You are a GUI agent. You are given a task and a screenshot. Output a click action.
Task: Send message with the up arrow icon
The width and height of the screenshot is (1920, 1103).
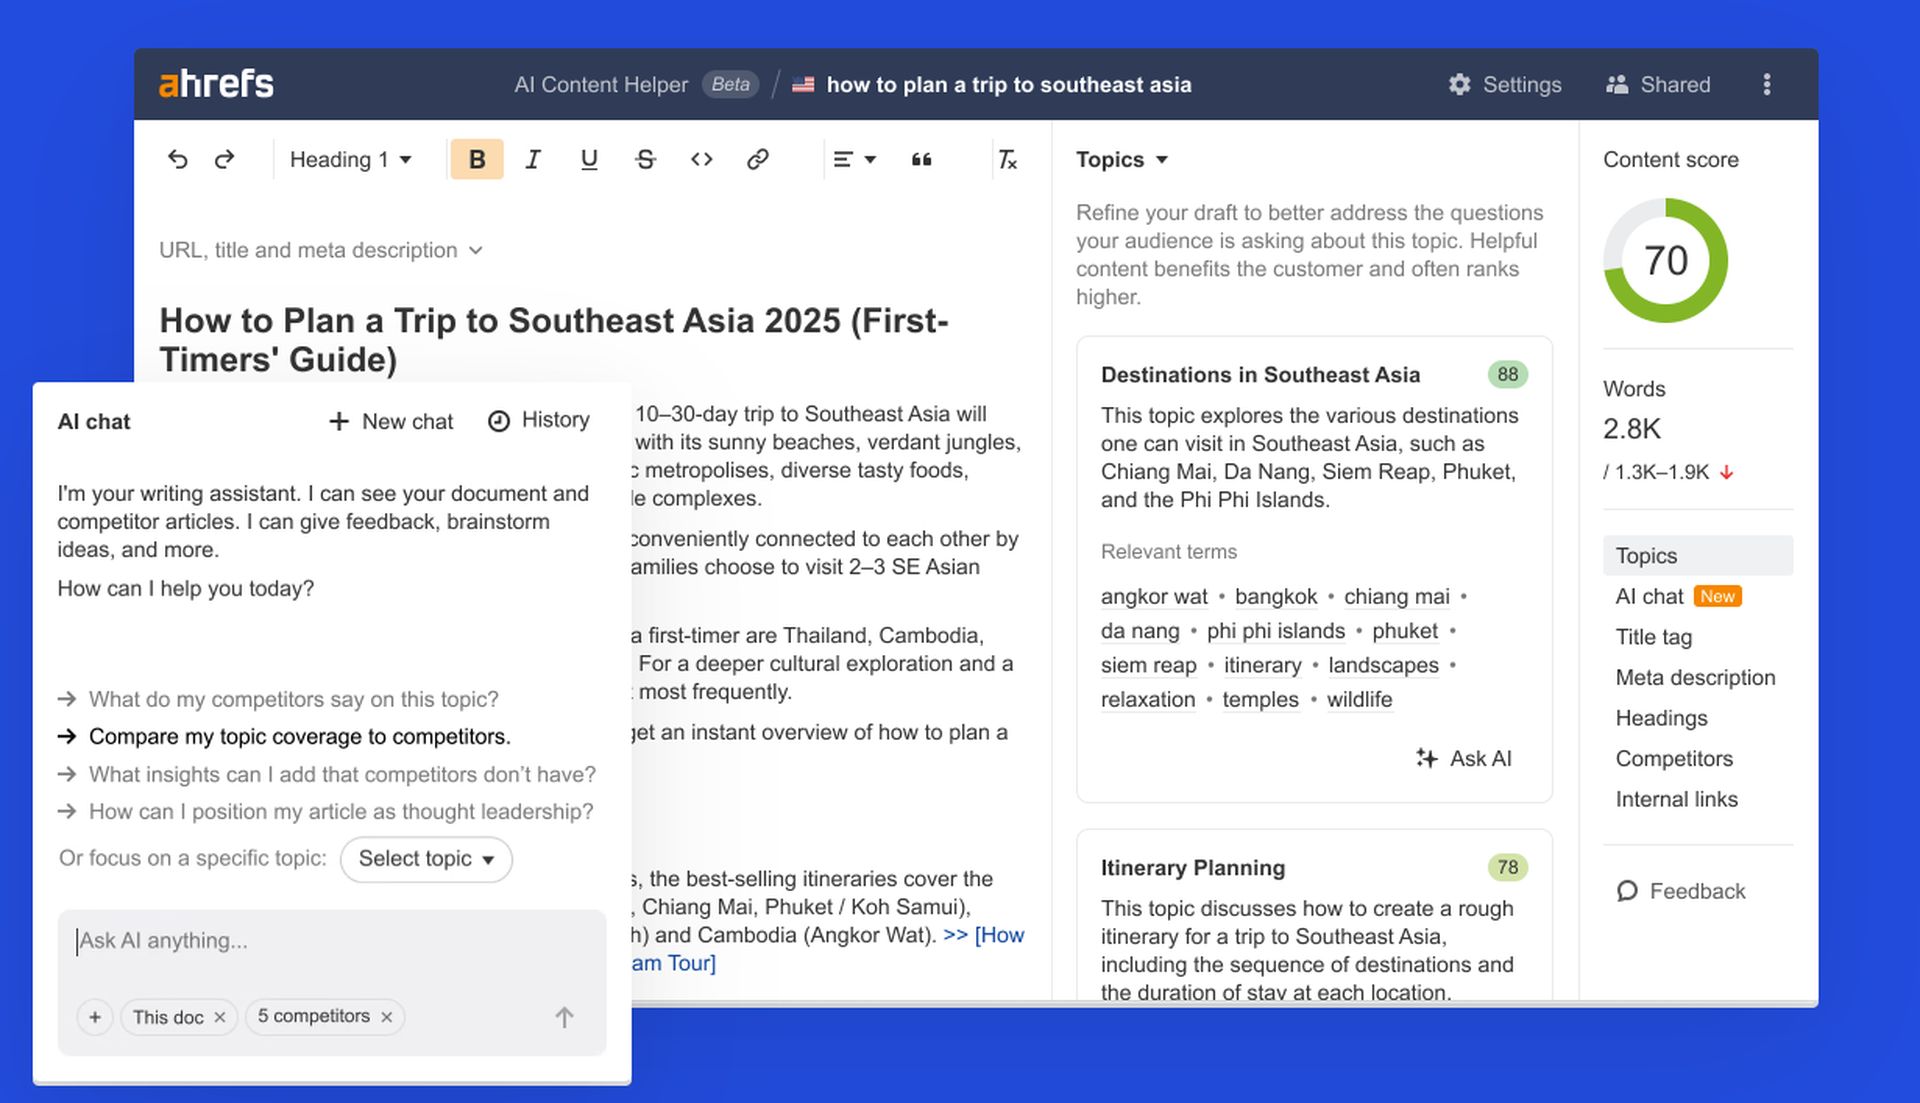564,1017
